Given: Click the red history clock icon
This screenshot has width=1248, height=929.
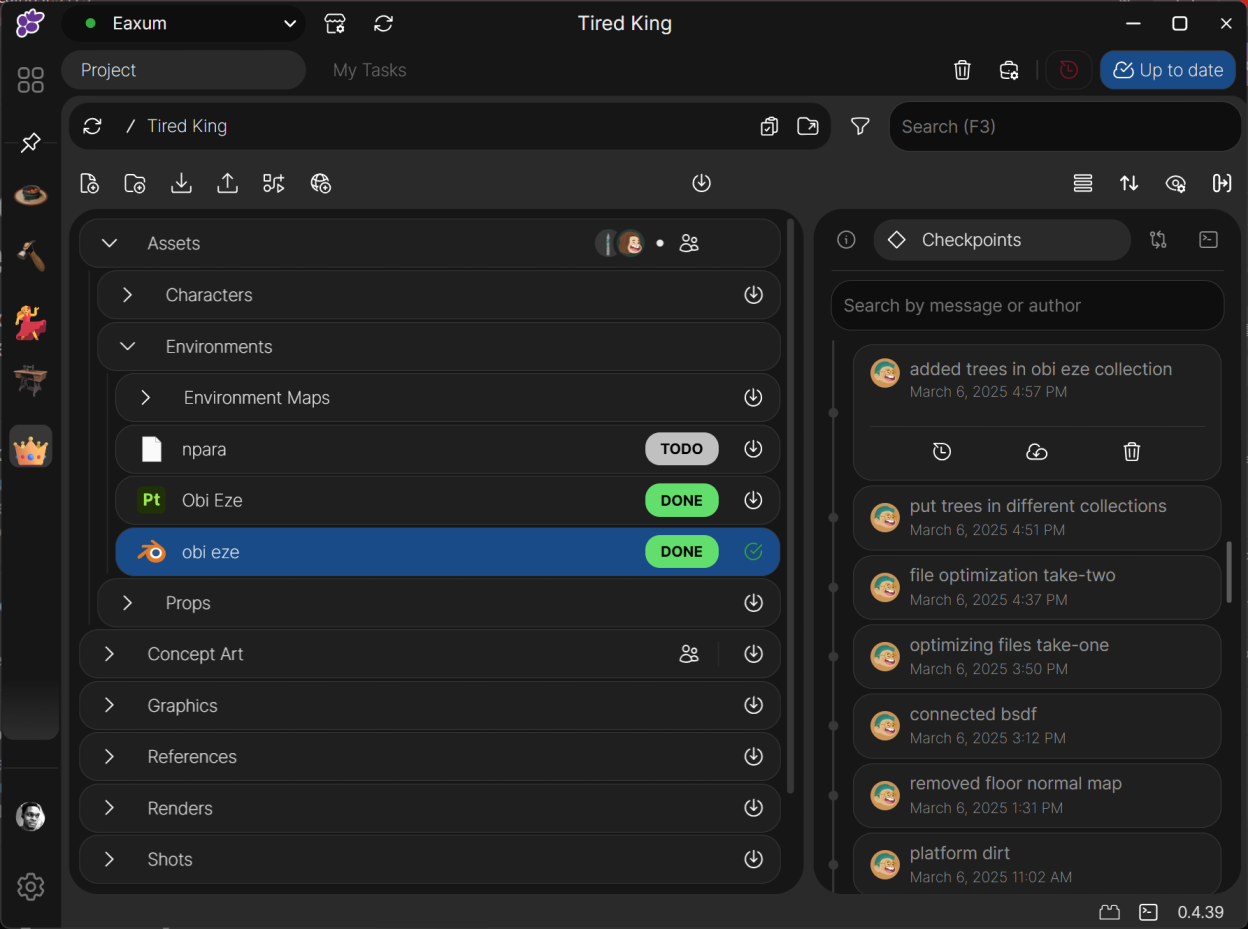Looking at the screenshot, I should (1069, 70).
